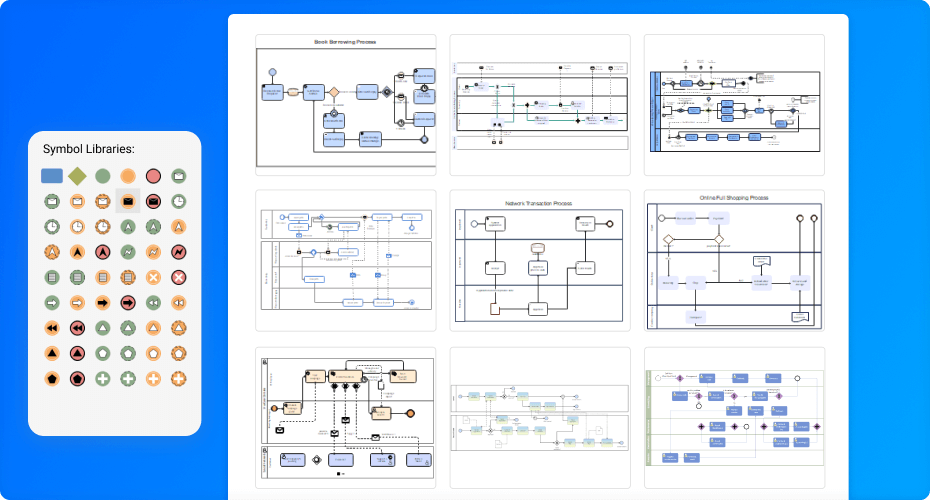
Task: Choose the orange black-filled escalation arrowhead symbol
Action: (x=77, y=252)
